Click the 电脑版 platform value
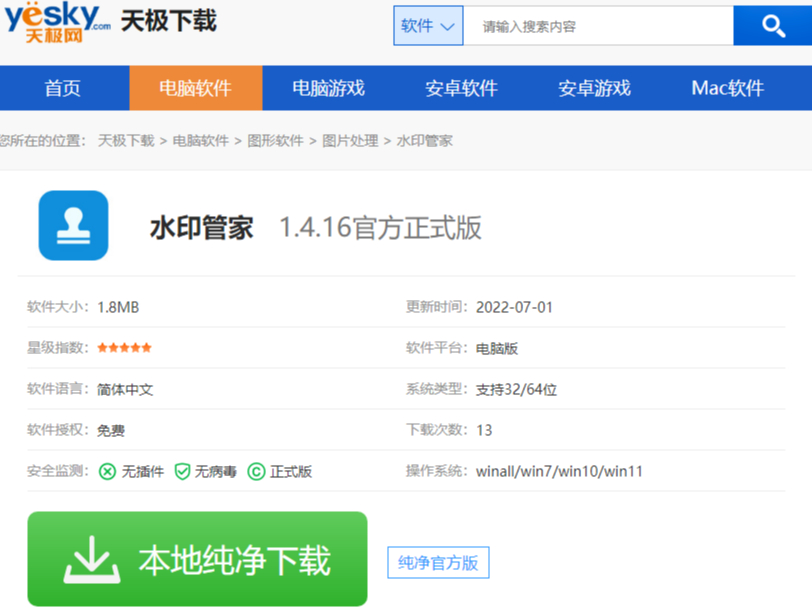This screenshot has width=812, height=609. [497, 349]
